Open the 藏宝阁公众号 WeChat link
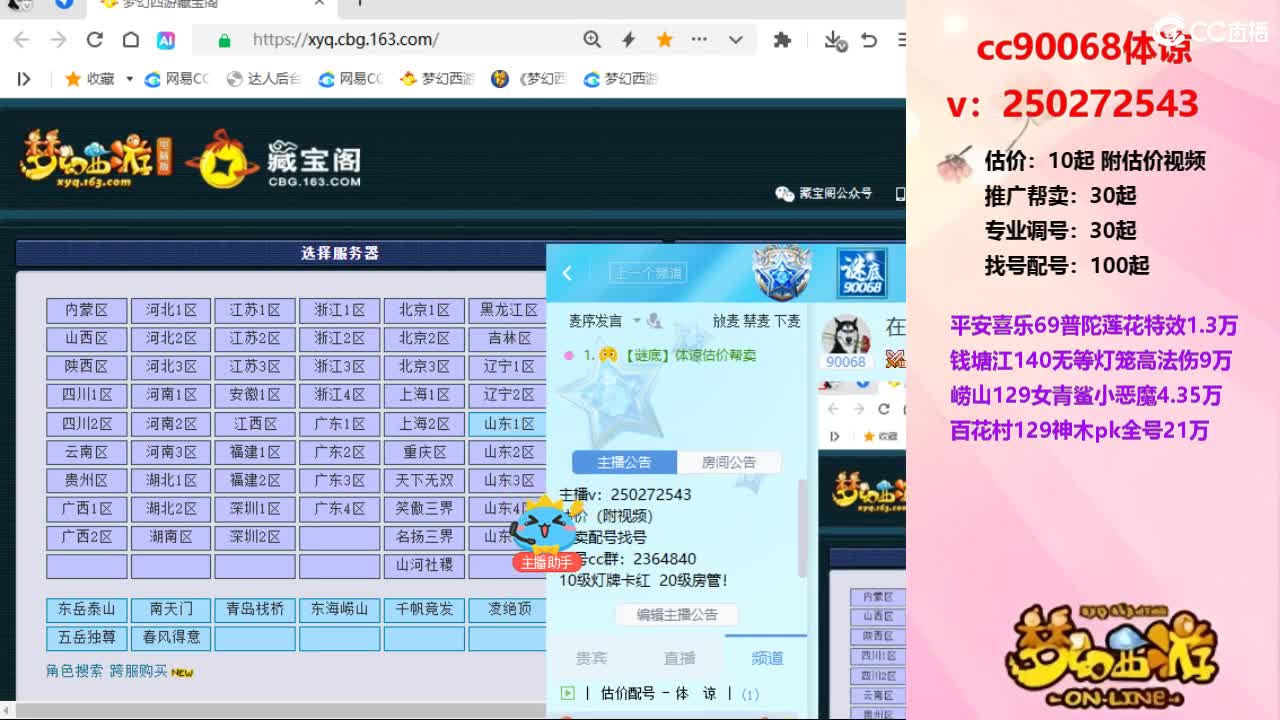 coord(824,194)
